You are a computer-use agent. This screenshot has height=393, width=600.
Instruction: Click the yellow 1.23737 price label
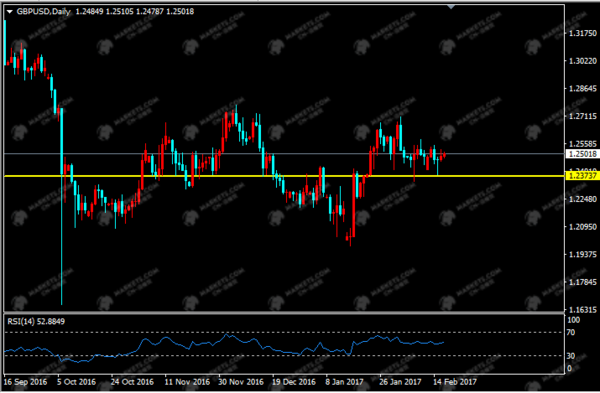pyautogui.click(x=582, y=176)
